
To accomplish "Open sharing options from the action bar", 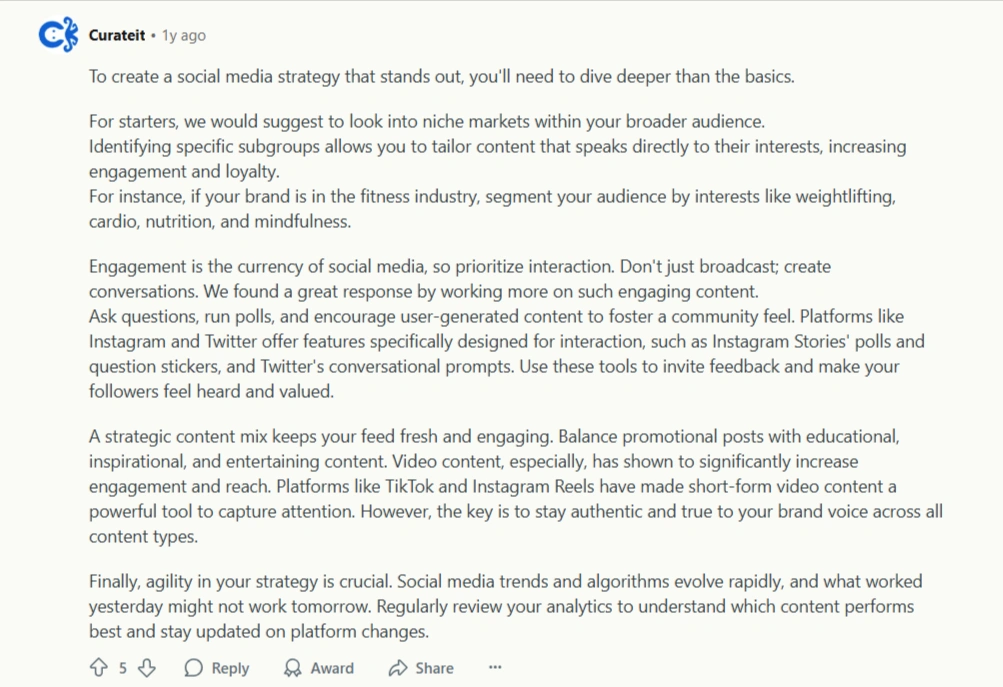I will coord(419,667).
